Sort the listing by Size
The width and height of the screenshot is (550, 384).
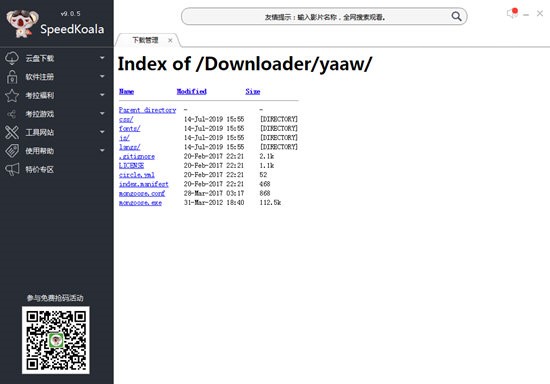(253, 92)
